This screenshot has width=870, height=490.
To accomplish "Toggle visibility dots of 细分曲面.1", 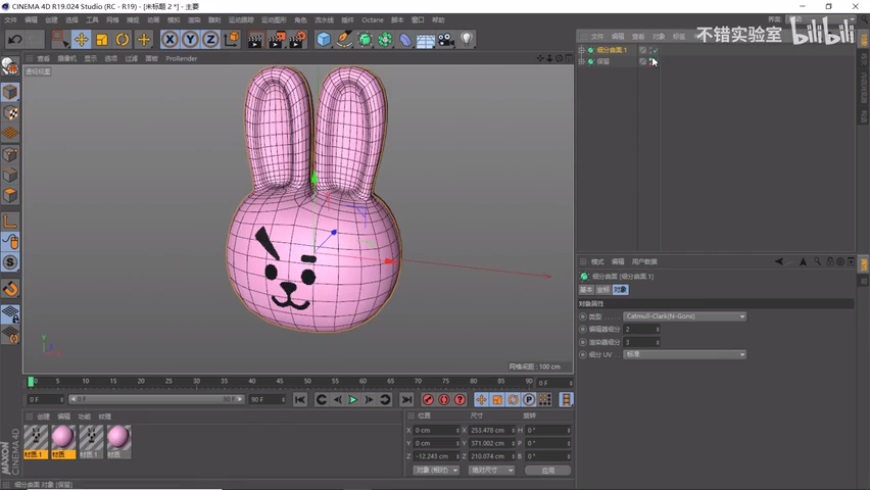I will click(x=650, y=50).
